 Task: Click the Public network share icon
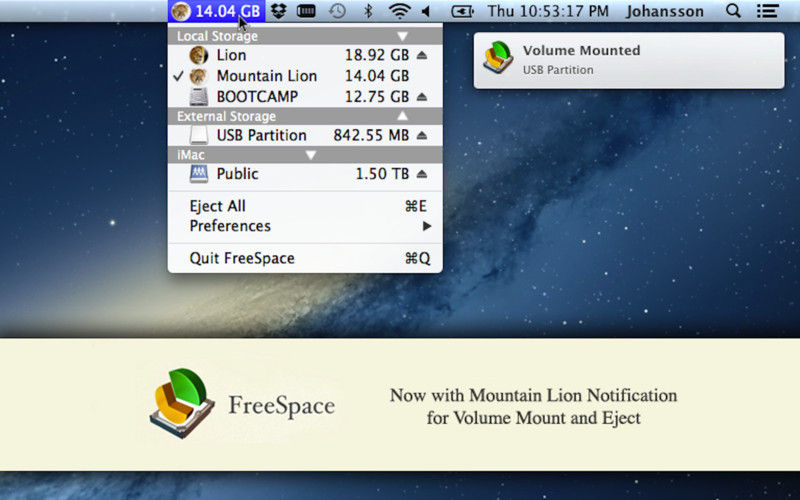click(x=198, y=174)
